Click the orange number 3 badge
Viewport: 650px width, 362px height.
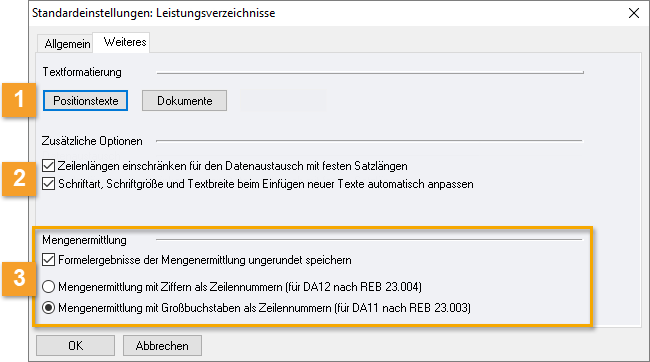(19, 278)
